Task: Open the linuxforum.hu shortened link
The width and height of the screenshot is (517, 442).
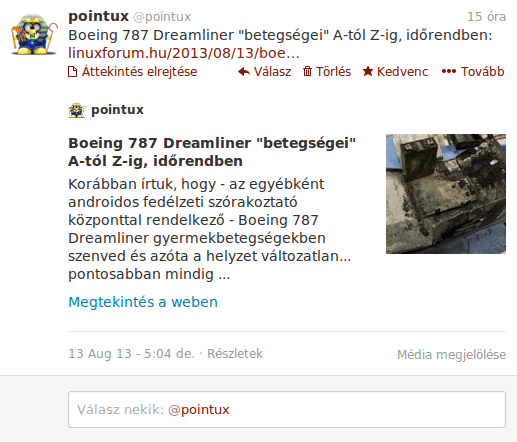Action: (184, 53)
